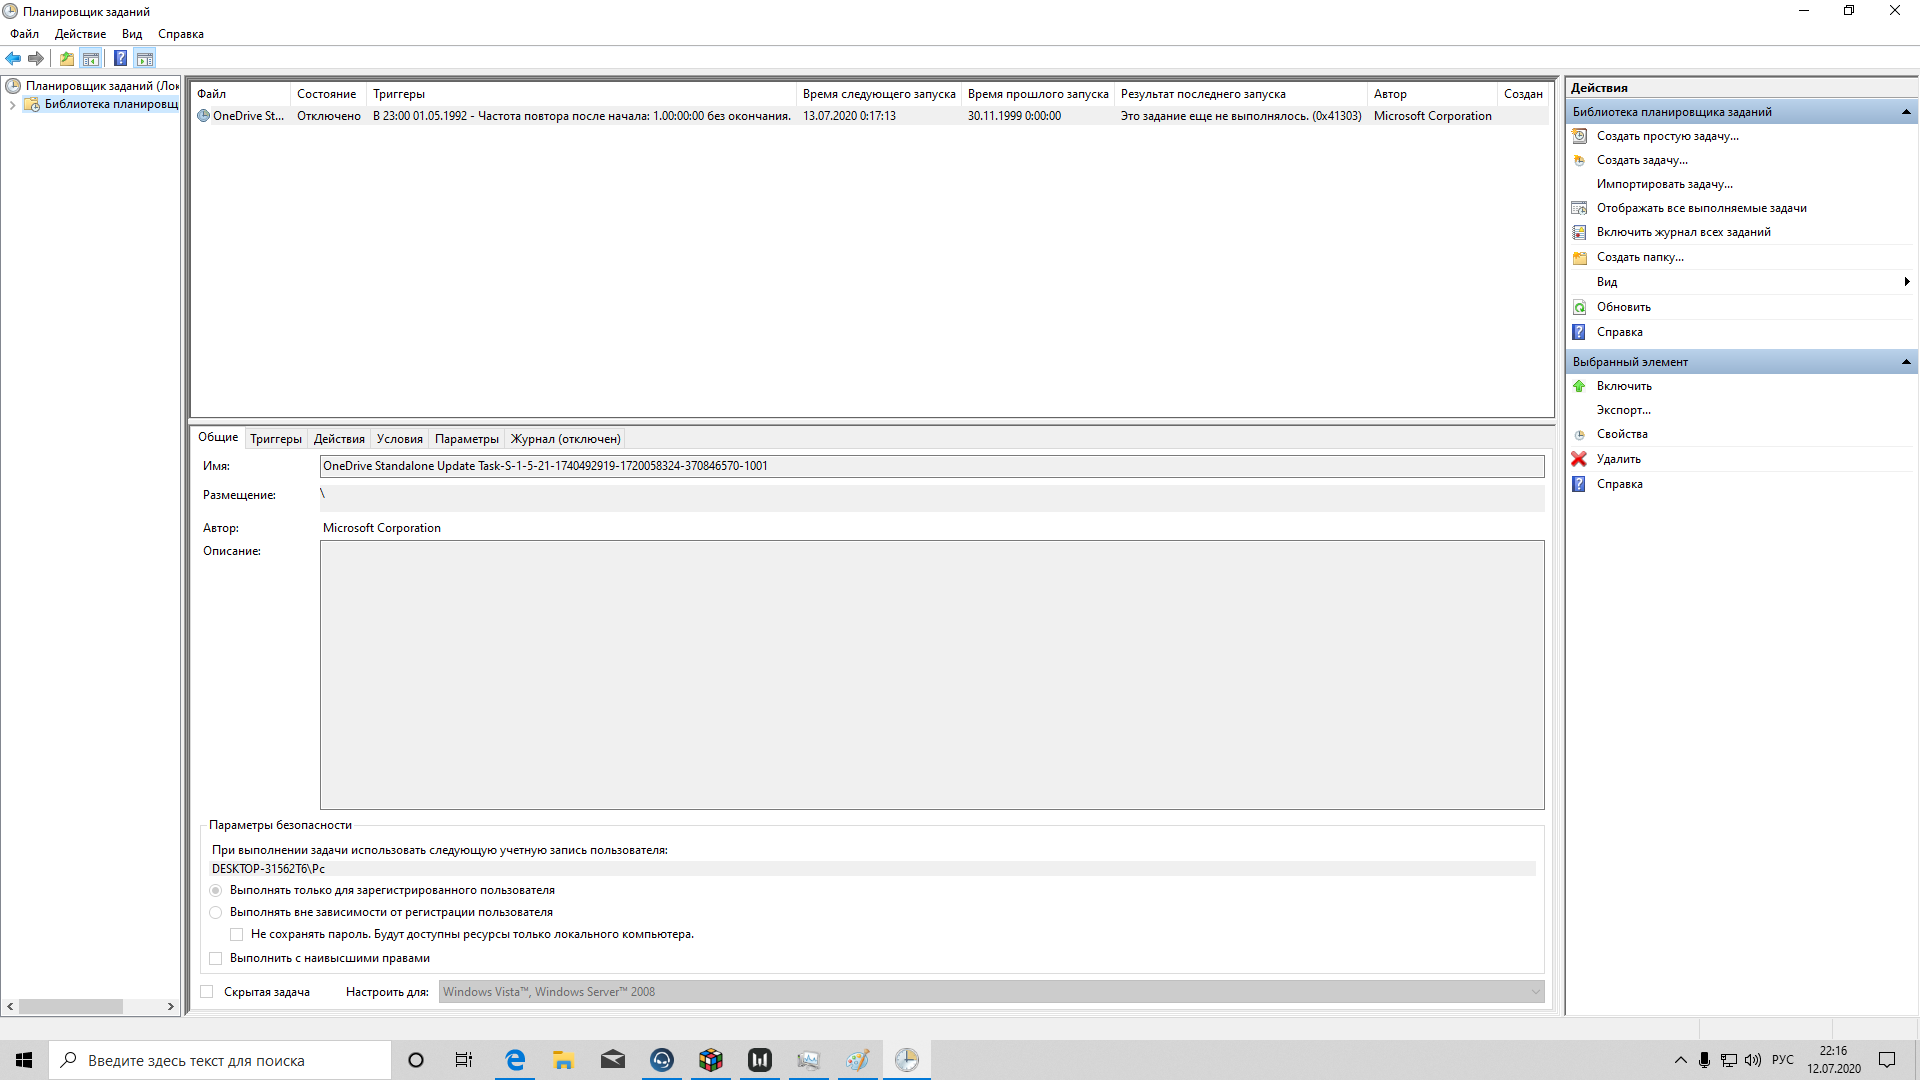The height and width of the screenshot is (1080, 1920).
Task: Click the Обновить refresh icon
Action: [x=1579, y=307]
